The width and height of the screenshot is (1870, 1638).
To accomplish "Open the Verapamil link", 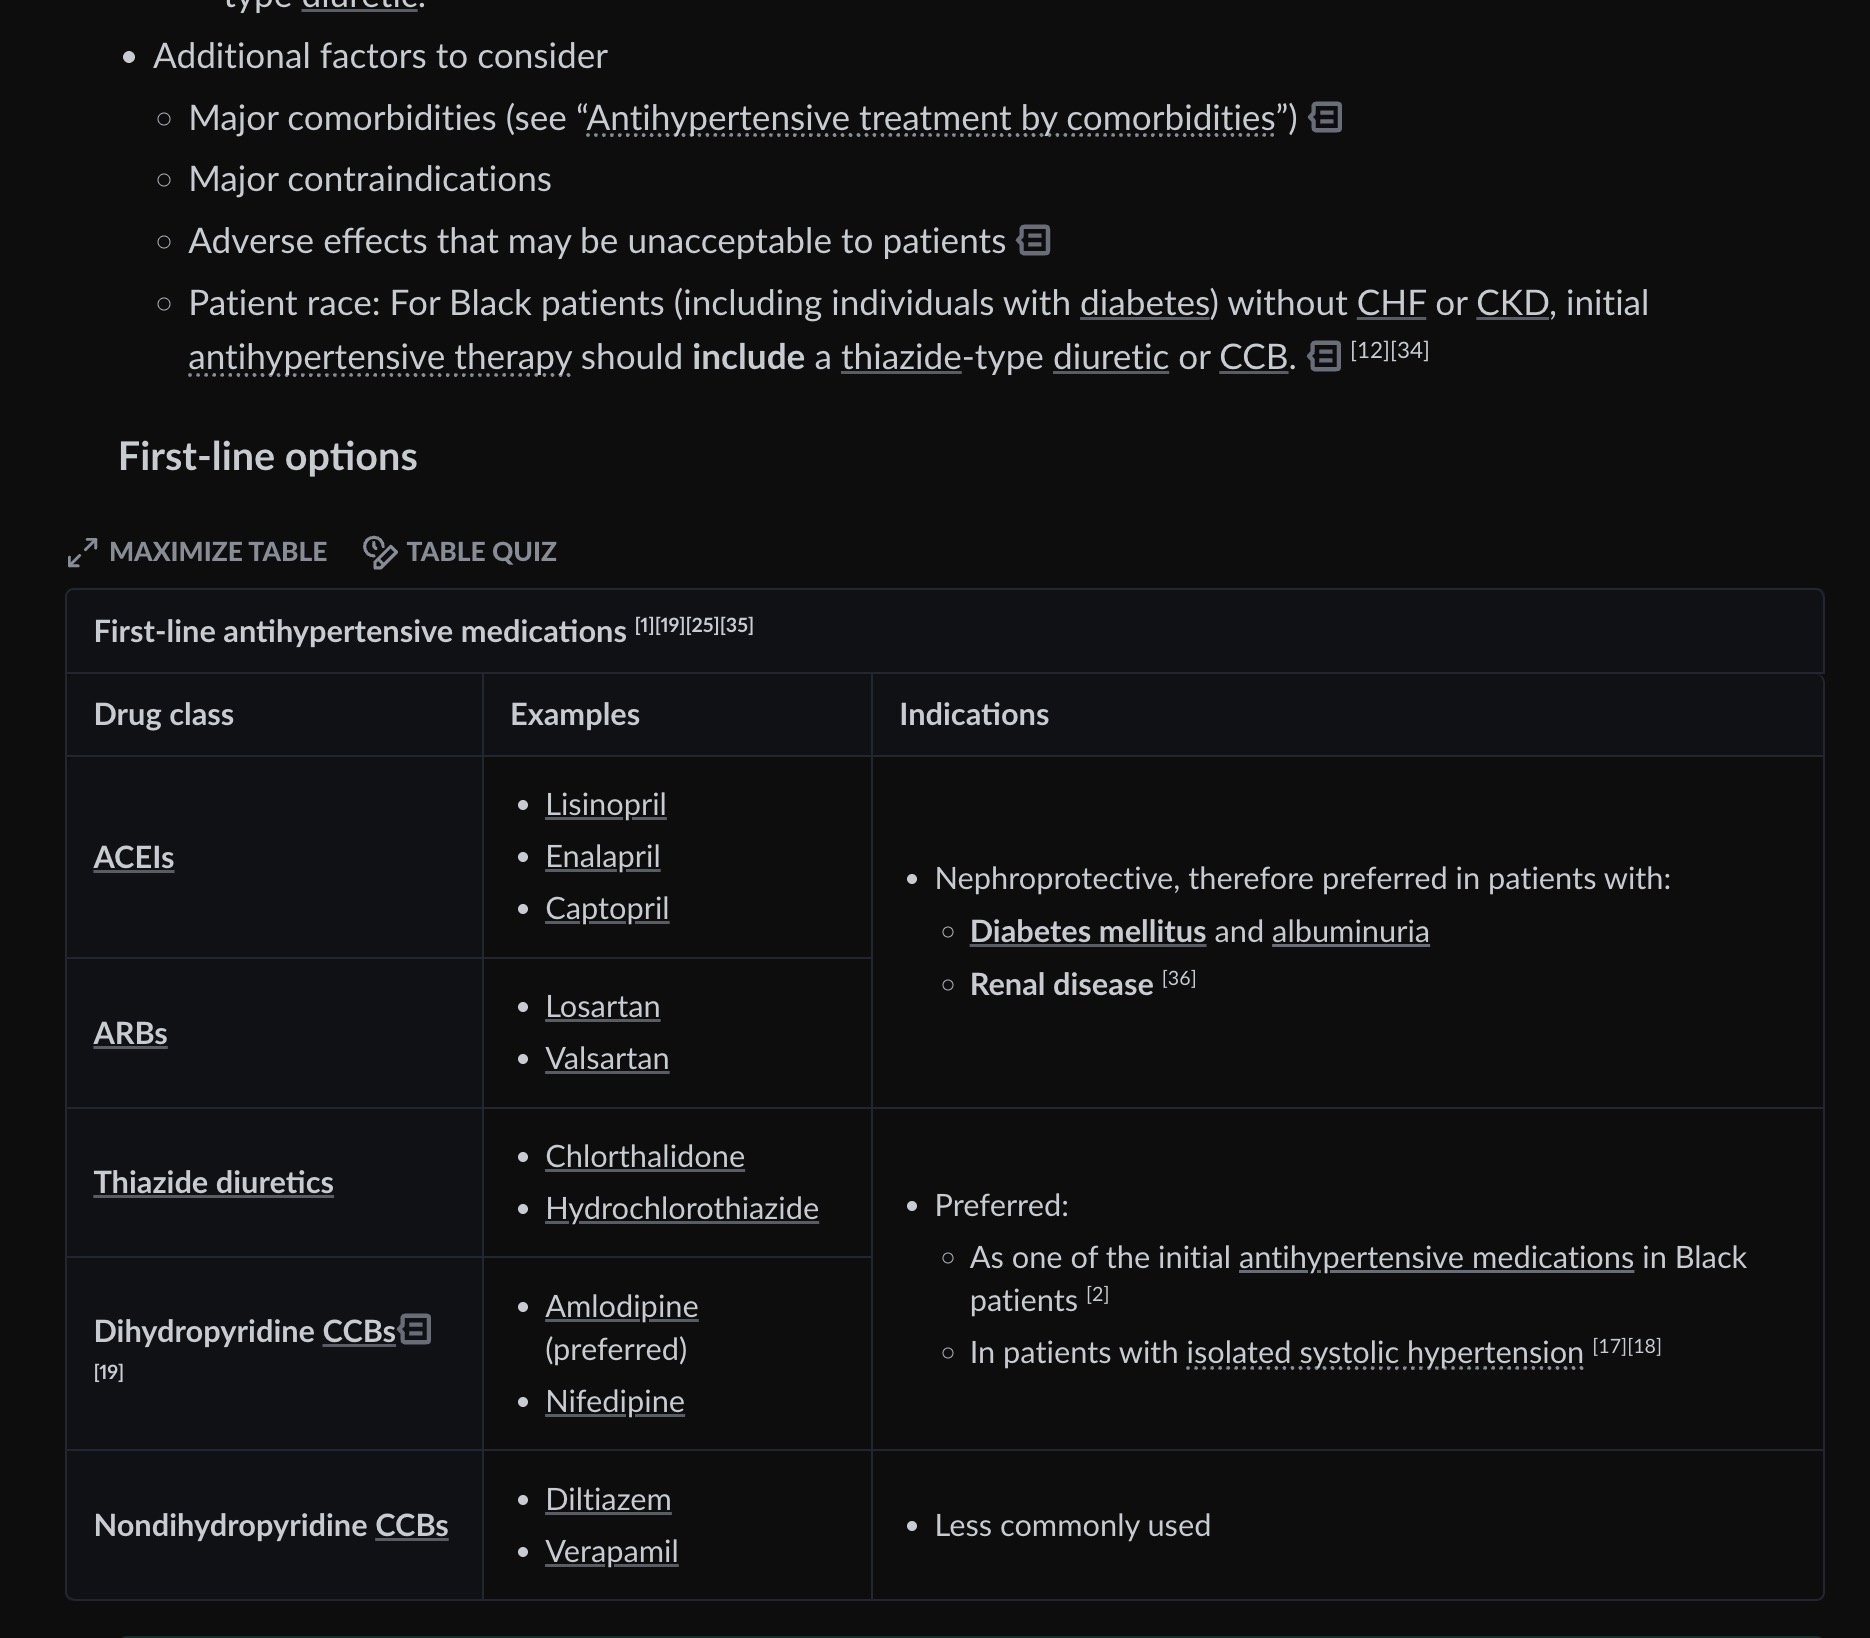I will [x=611, y=1552].
